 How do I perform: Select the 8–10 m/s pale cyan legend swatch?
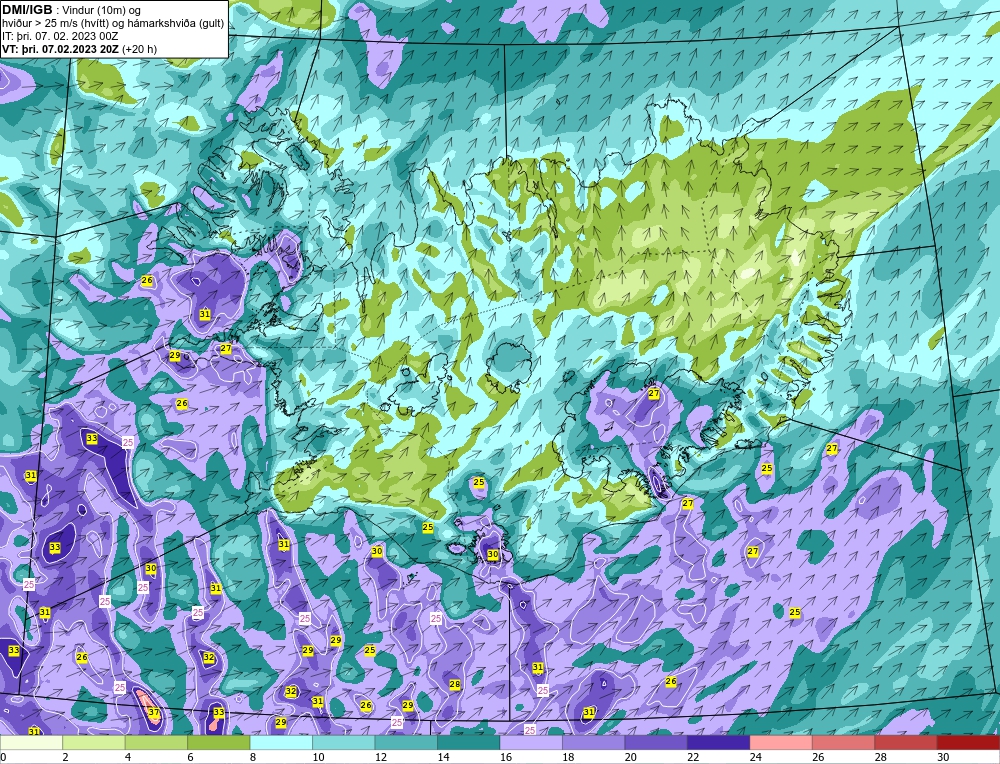pos(281,743)
